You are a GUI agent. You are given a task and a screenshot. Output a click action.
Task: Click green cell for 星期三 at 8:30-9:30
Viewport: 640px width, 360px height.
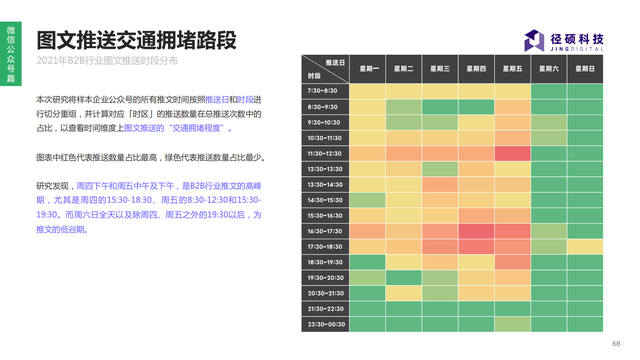pyautogui.click(x=440, y=107)
